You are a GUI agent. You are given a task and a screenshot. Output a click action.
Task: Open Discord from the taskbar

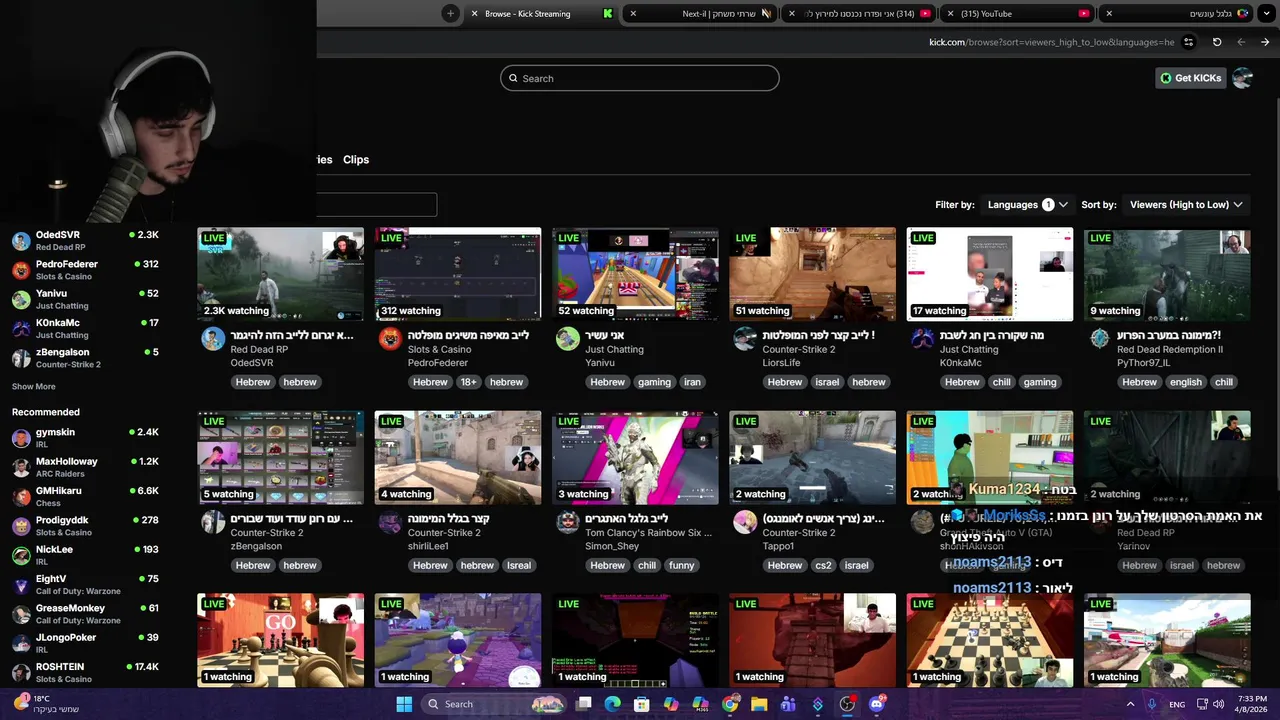(x=877, y=704)
